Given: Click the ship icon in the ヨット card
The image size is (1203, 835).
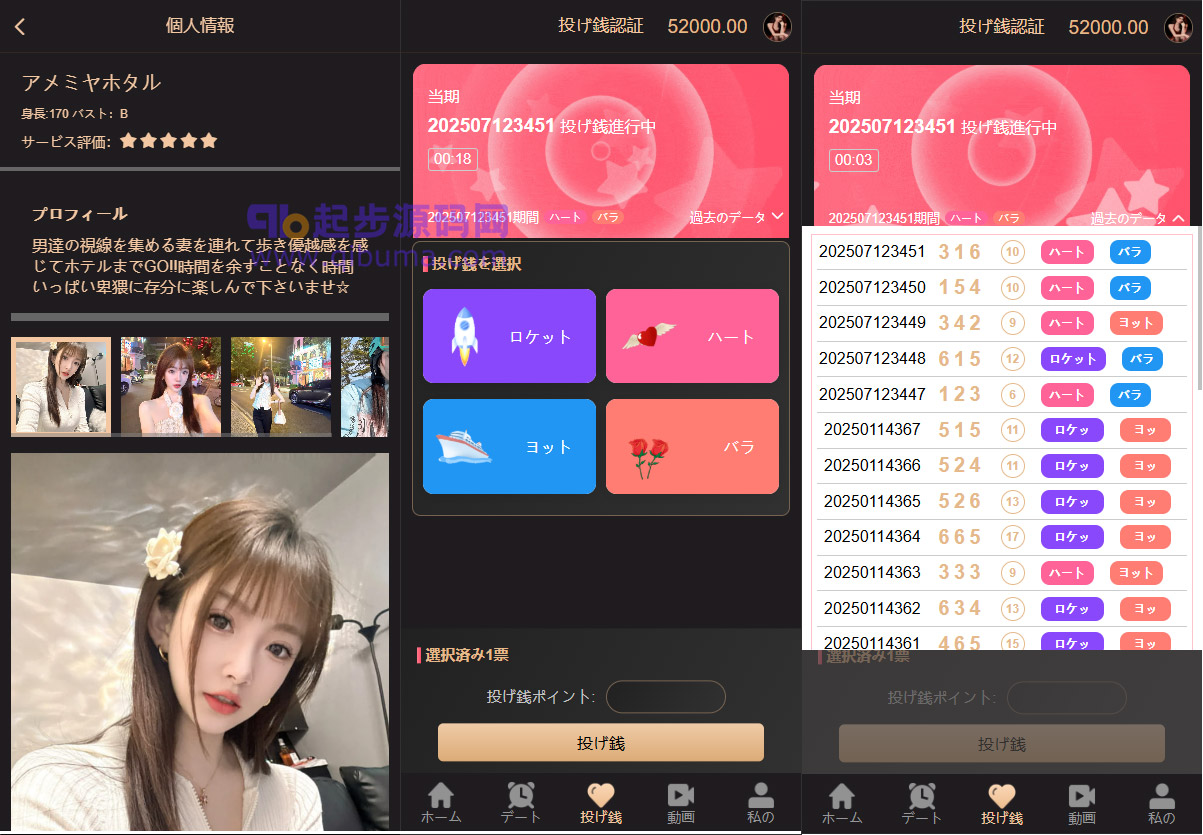Looking at the screenshot, I should [464, 446].
